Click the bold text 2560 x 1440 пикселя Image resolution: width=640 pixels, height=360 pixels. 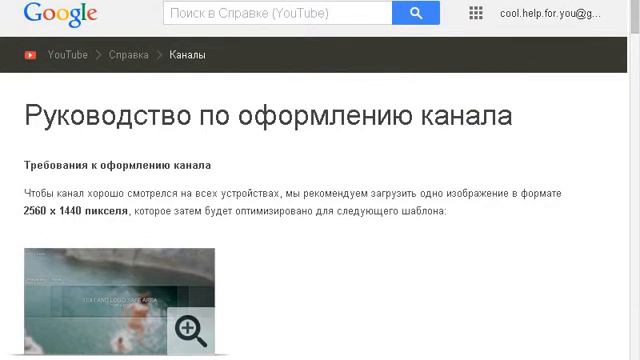point(76,211)
